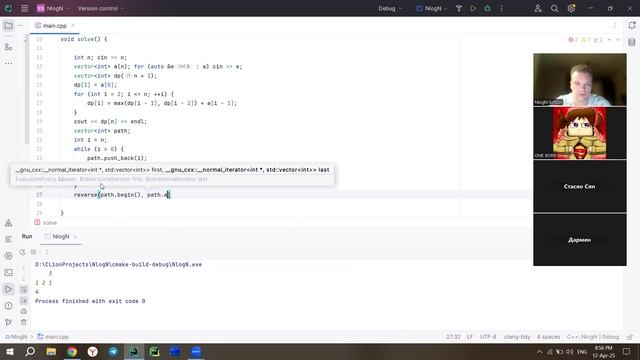Viewport: 640px width, 360px height.
Task: Click the main.cpp breadcrumb in the status bar
Action: tap(53, 337)
